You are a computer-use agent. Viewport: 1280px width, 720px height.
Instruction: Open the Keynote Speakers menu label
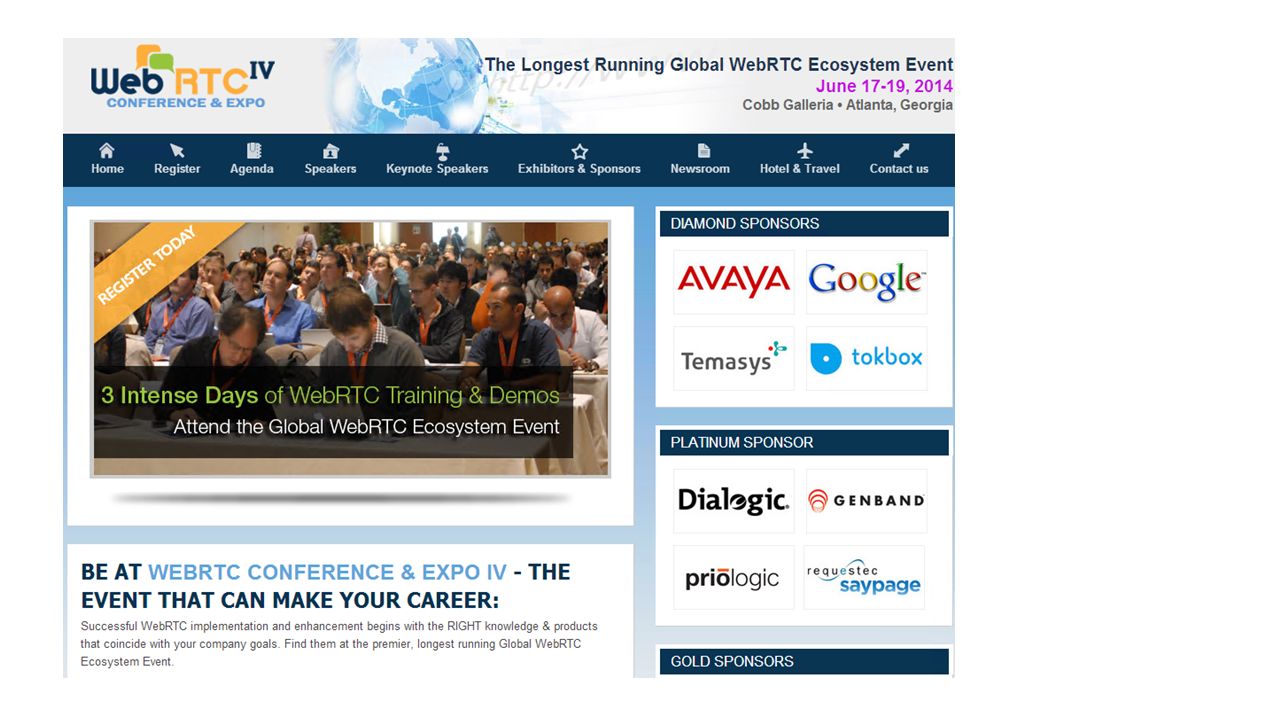(437, 169)
